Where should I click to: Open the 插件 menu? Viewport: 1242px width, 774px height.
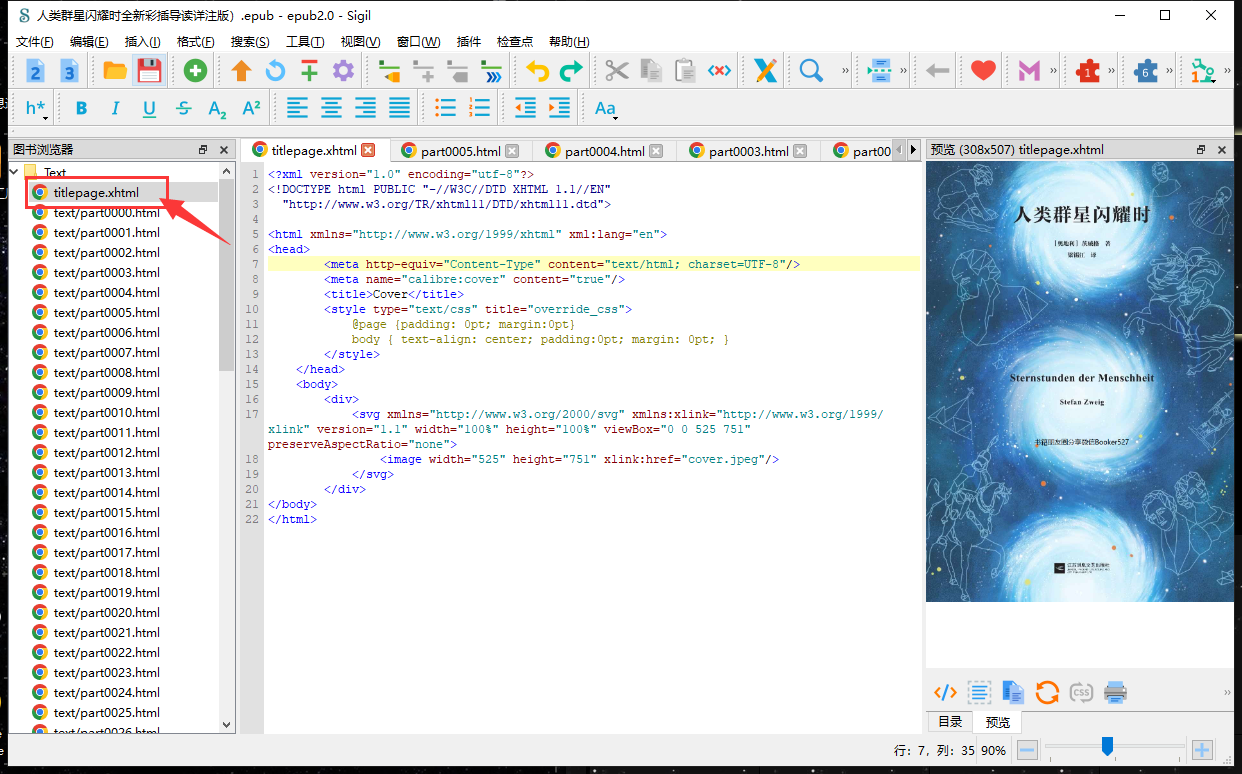tap(468, 41)
